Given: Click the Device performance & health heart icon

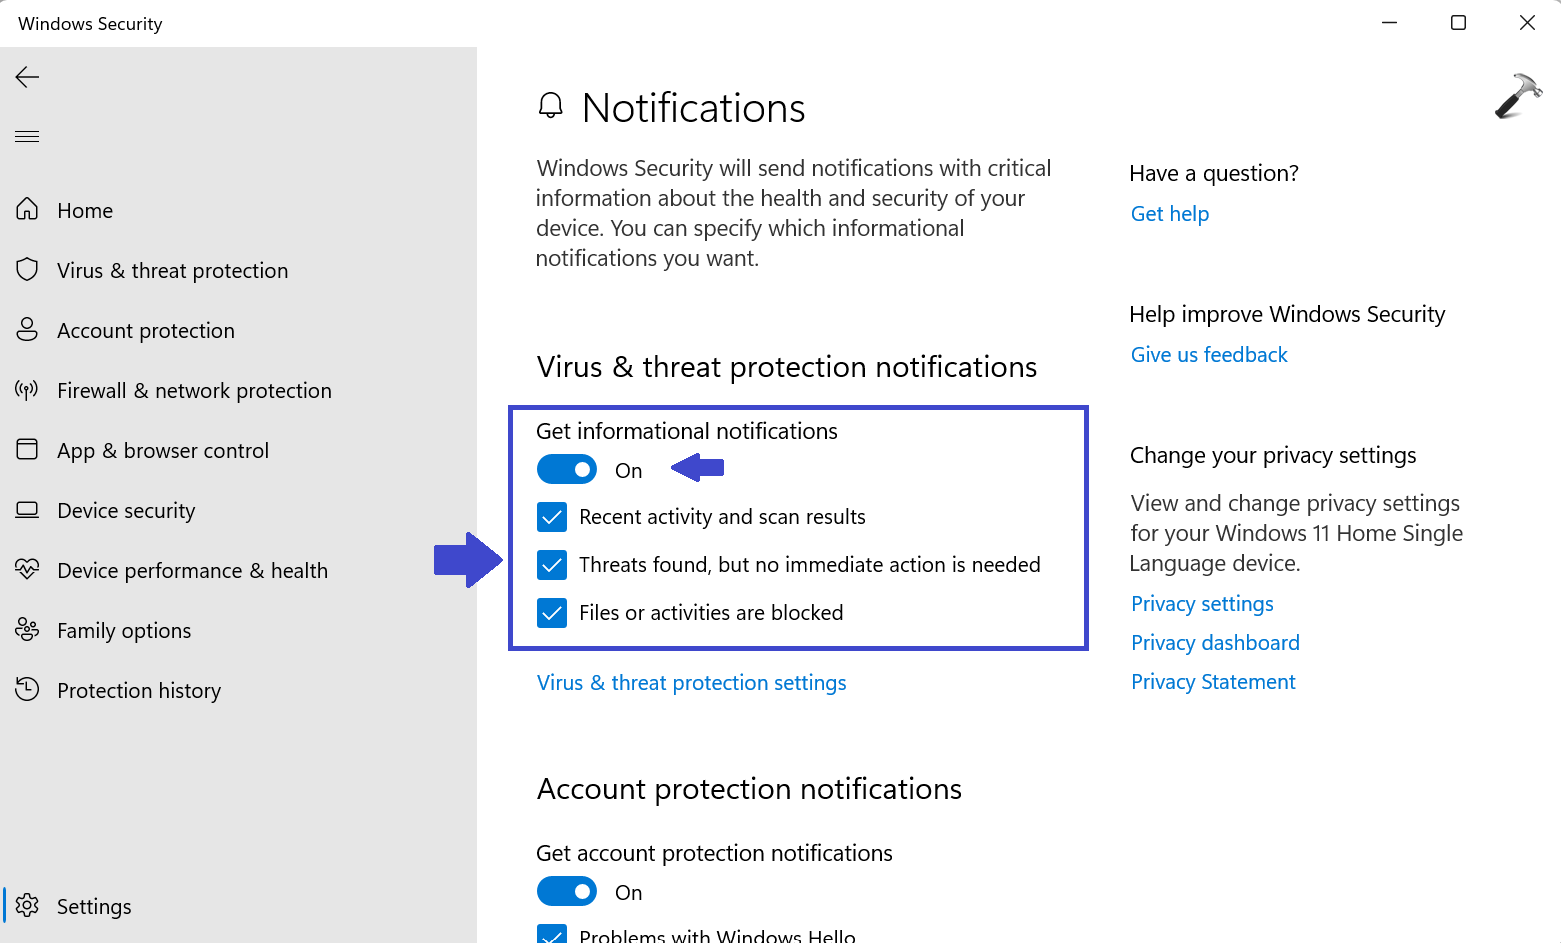Looking at the screenshot, I should pos(27,569).
